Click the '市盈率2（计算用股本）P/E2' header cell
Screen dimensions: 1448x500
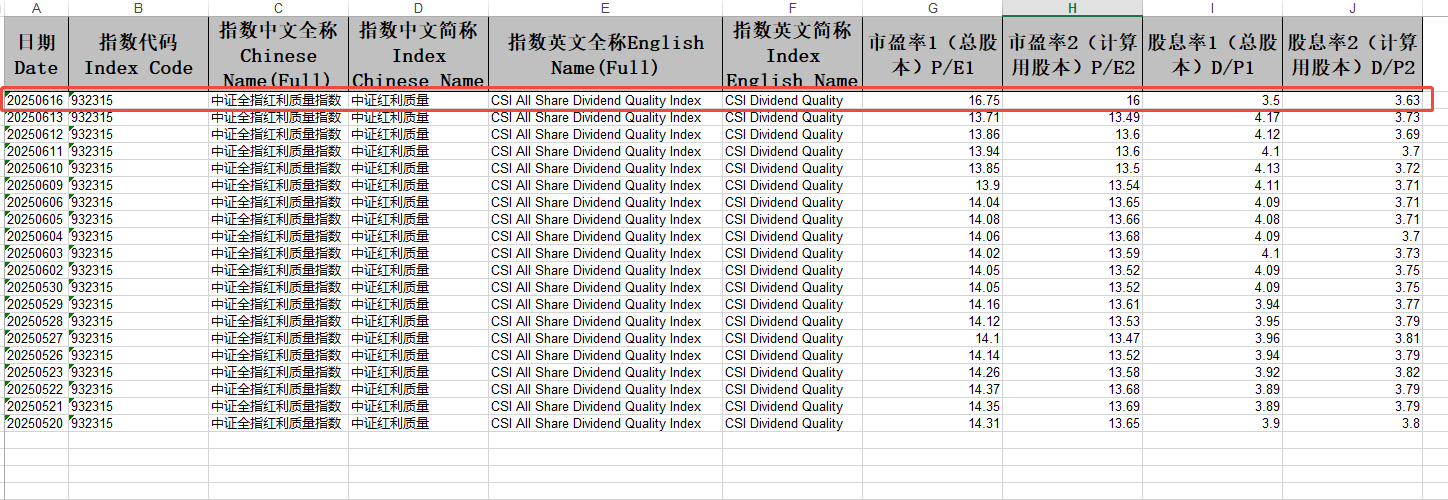(x=1072, y=52)
